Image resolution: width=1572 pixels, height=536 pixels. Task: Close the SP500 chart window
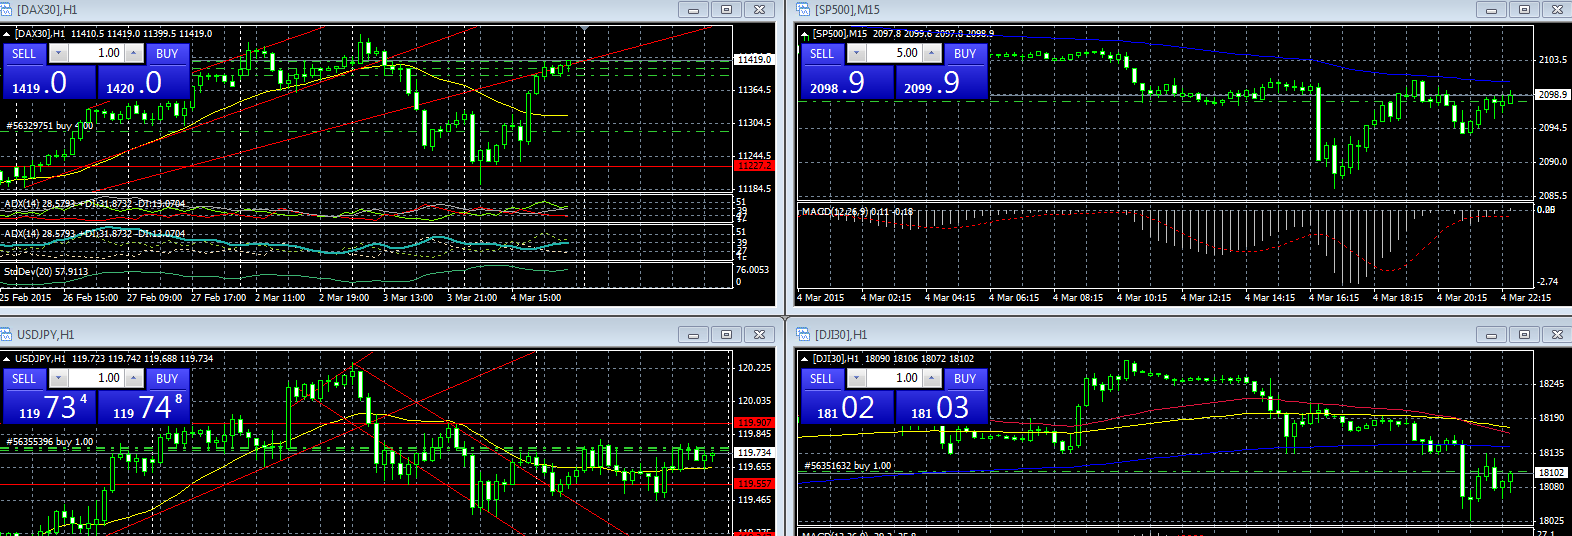[1557, 9]
